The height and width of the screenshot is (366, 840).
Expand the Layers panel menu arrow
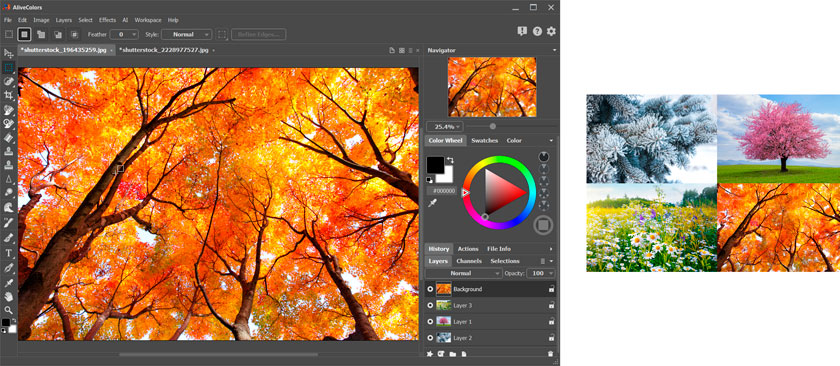click(x=551, y=262)
